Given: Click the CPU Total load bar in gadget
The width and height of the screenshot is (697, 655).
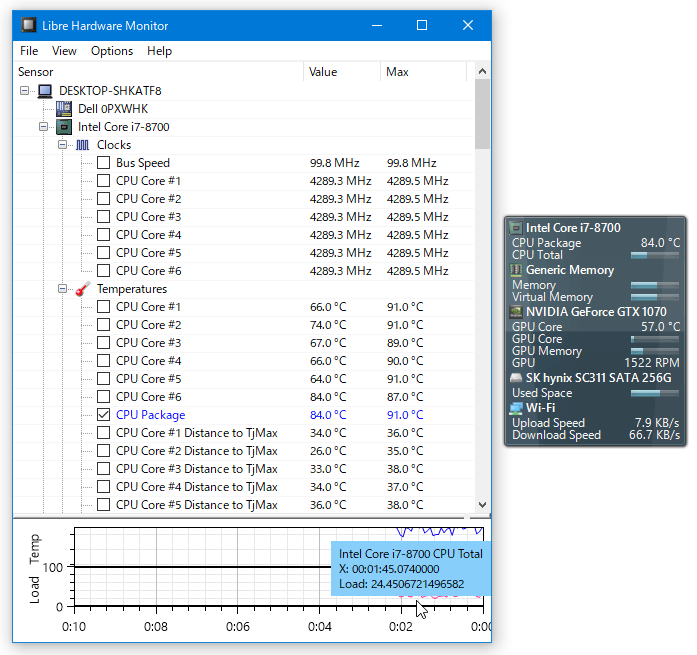Looking at the screenshot, I should click(655, 256).
